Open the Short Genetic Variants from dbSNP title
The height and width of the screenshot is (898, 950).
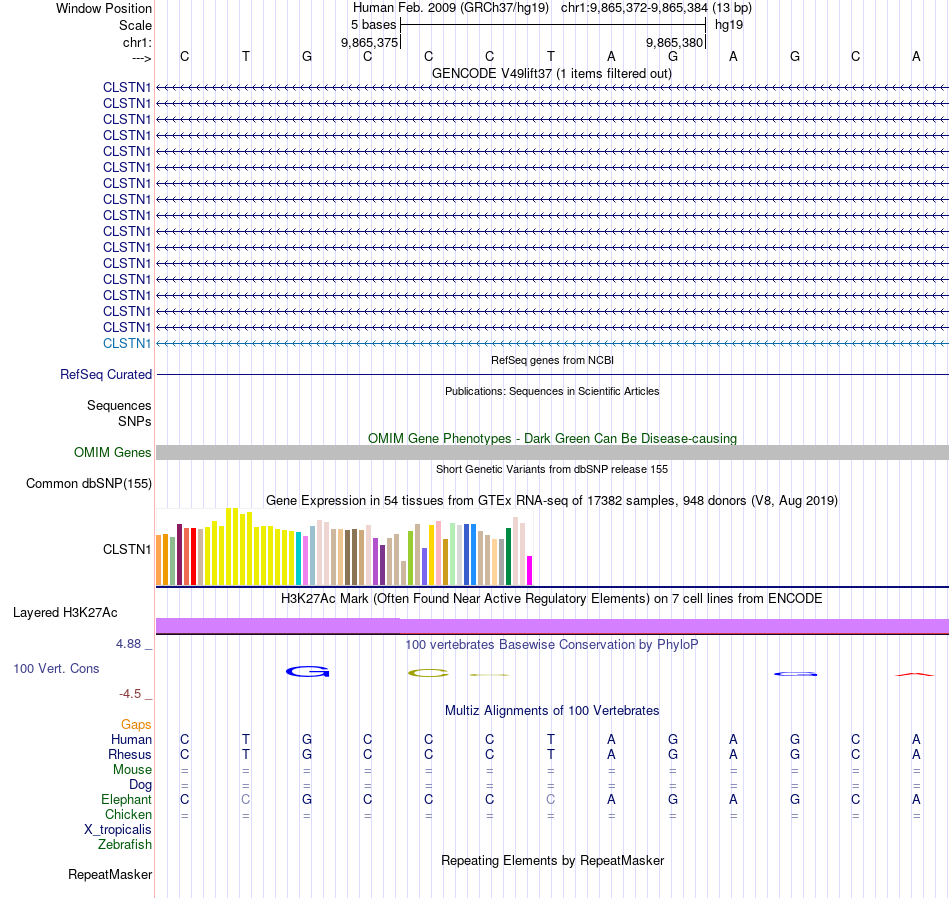pyautogui.click(x=552, y=469)
